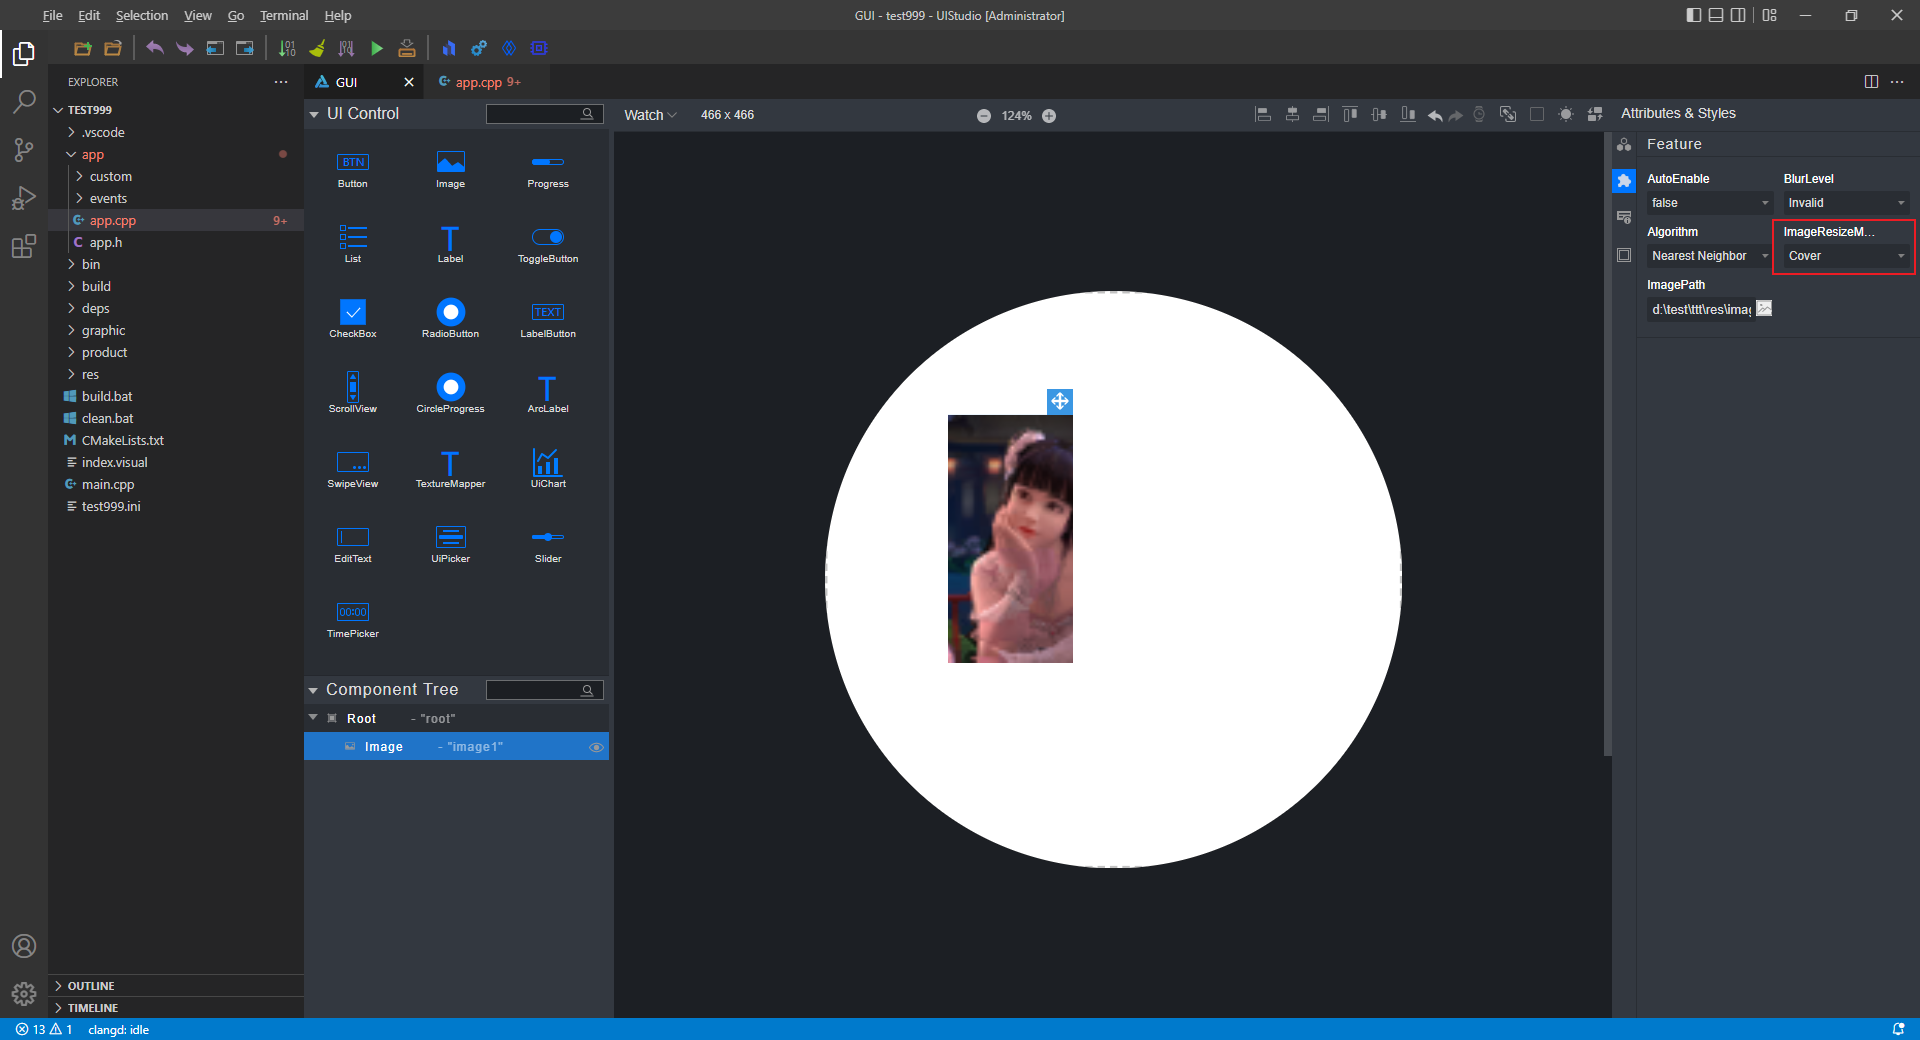This screenshot has height=1040, width=1920.
Task: Click browse image icon beside ImagePath
Action: pyautogui.click(x=1764, y=309)
